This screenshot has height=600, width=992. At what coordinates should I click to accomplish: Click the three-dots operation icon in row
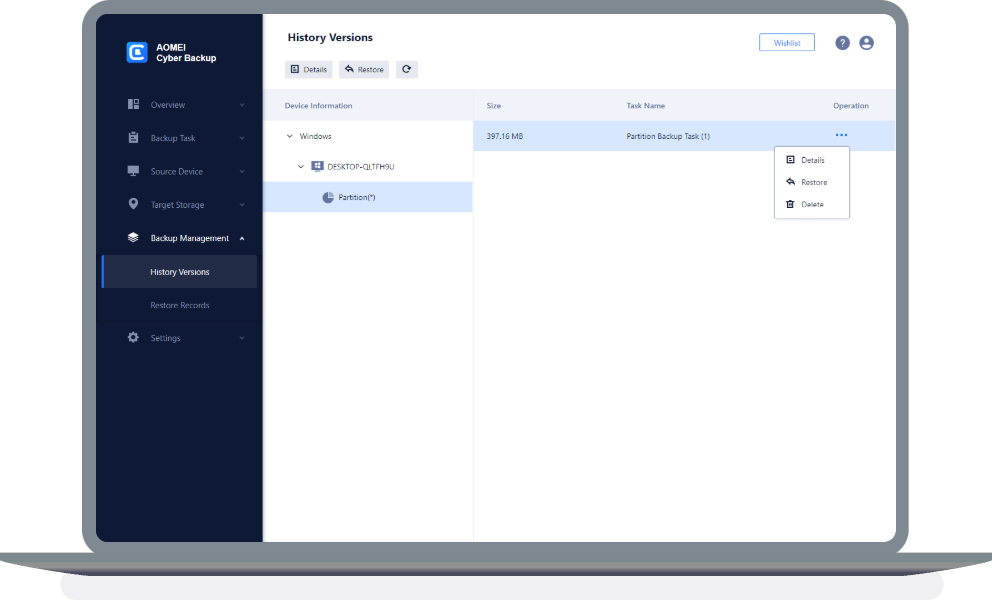point(841,136)
